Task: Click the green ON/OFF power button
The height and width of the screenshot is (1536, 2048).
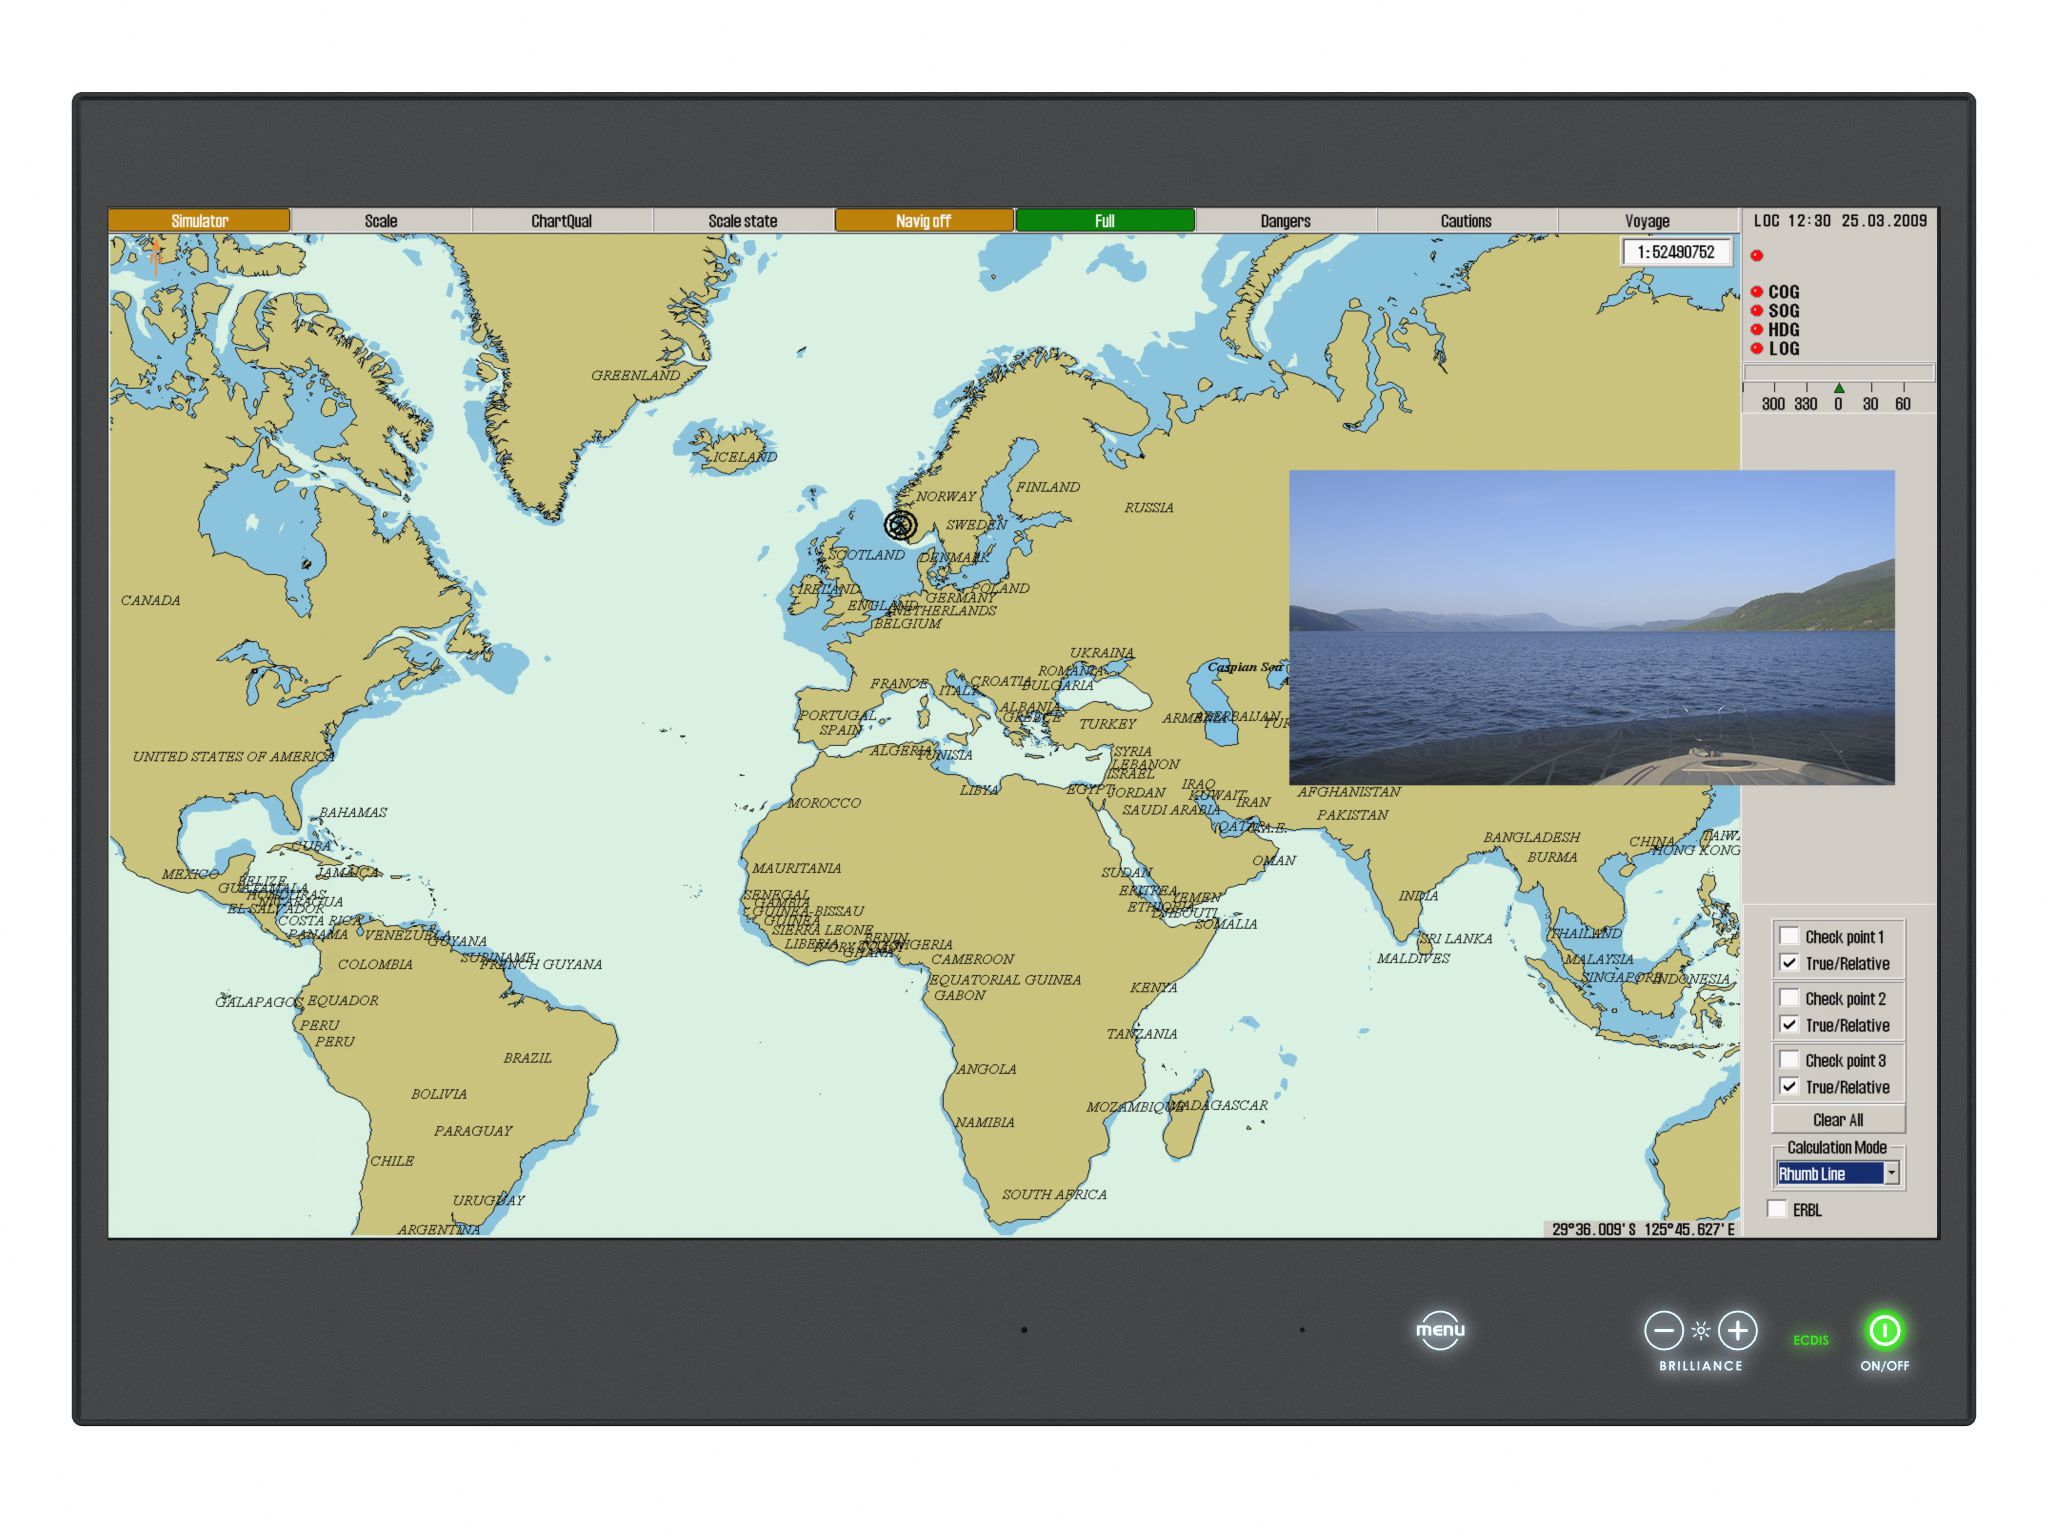Action: [1885, 1331]
